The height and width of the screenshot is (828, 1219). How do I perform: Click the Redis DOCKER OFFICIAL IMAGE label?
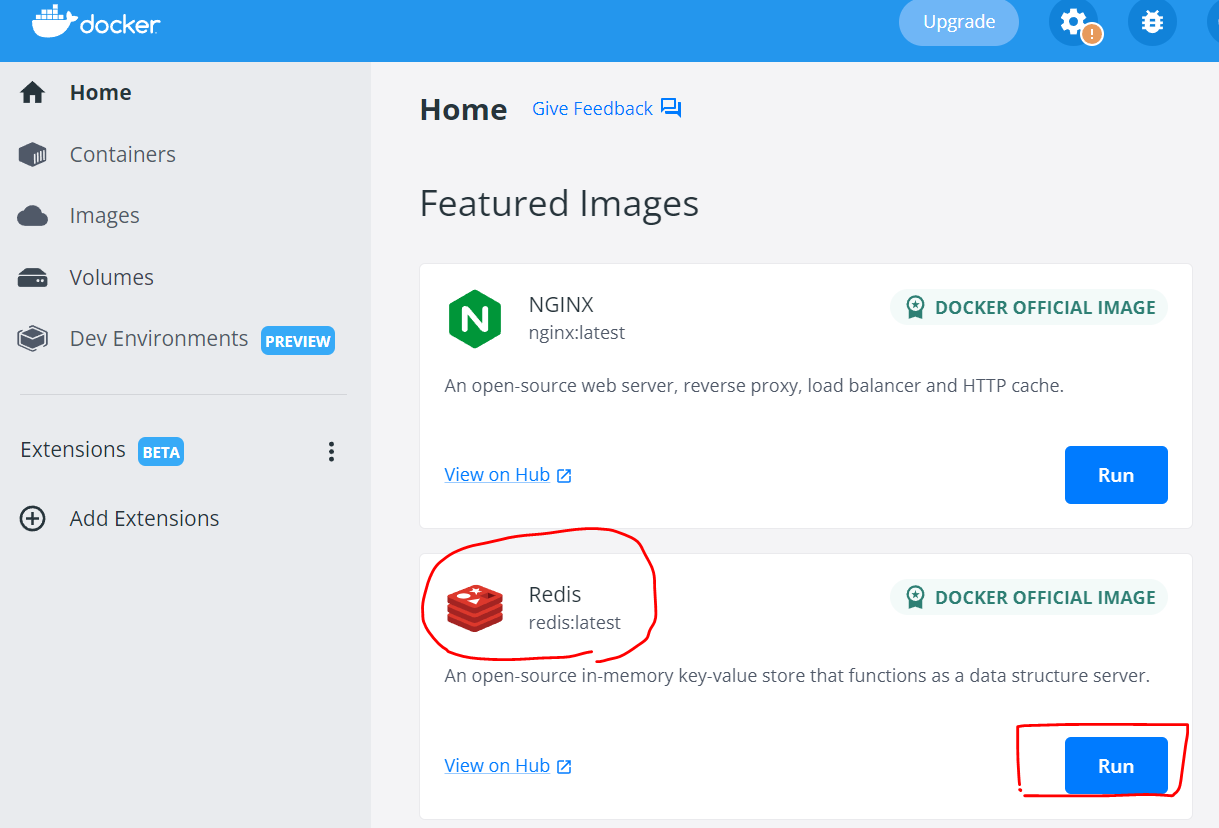[1045, 598]
